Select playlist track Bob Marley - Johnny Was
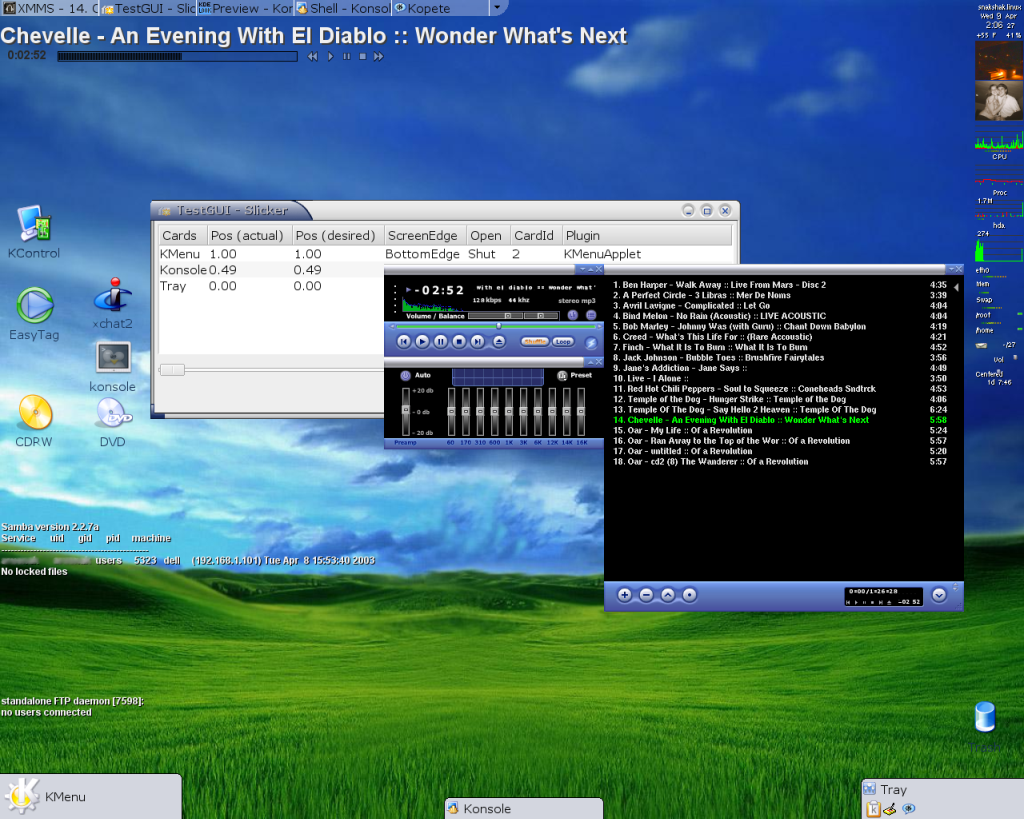This screenshot has height=819, width=1024. (x=780, y=327)
